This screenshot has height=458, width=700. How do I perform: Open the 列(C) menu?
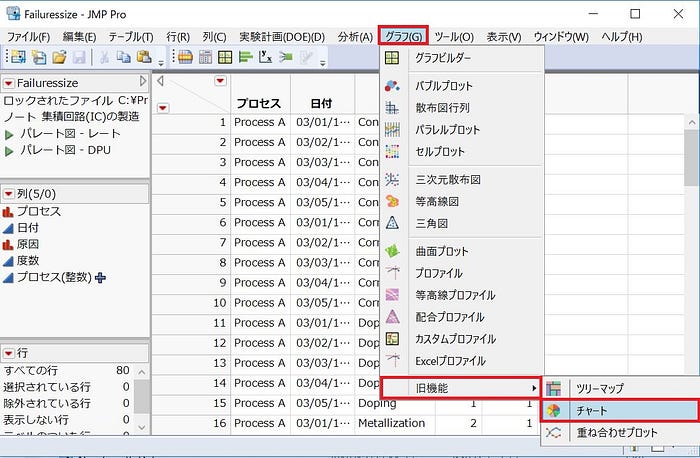coord(214,37)
